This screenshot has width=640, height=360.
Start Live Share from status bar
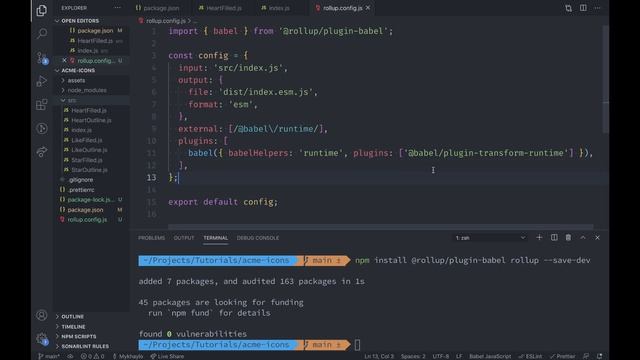pyautogui.click(x=167, y=356)
